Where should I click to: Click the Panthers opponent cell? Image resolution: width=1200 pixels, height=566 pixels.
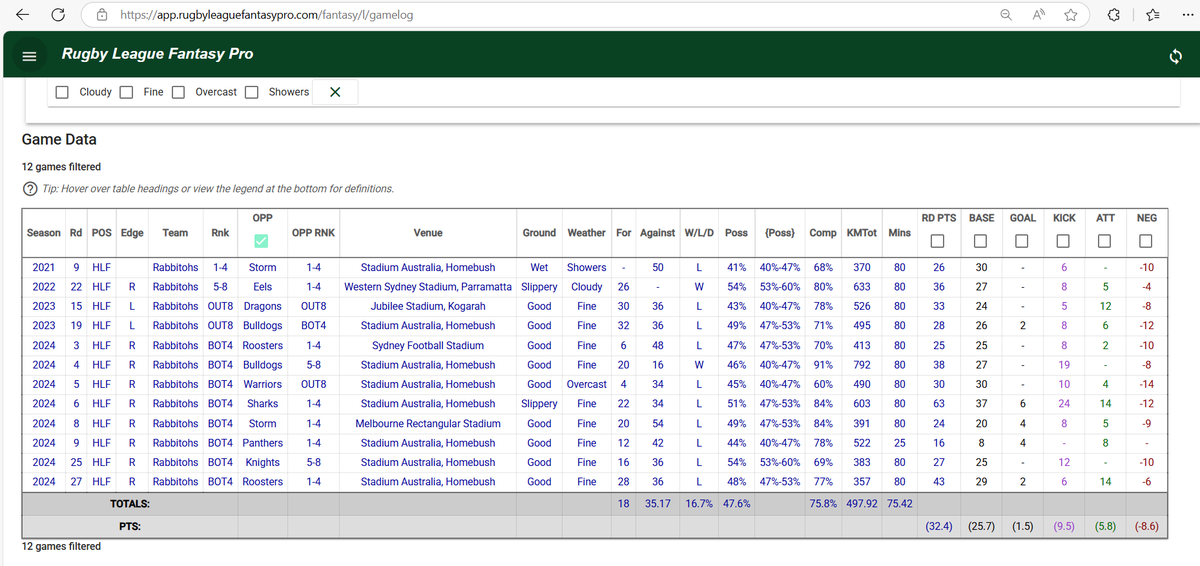point(262,443)
